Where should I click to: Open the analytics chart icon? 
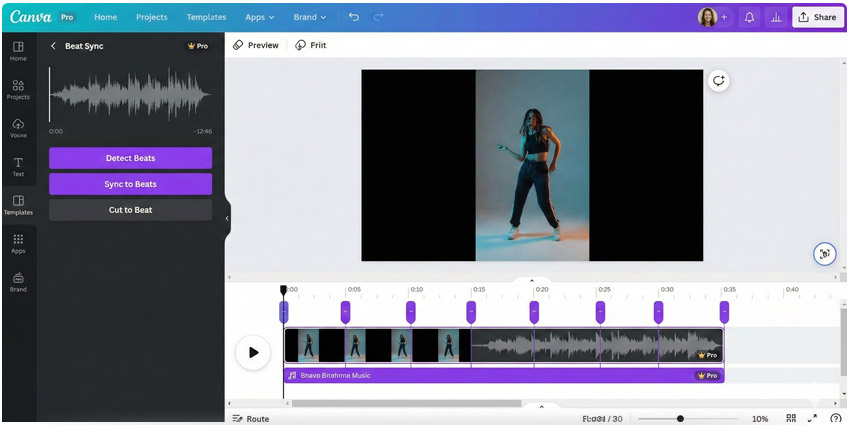775,17
